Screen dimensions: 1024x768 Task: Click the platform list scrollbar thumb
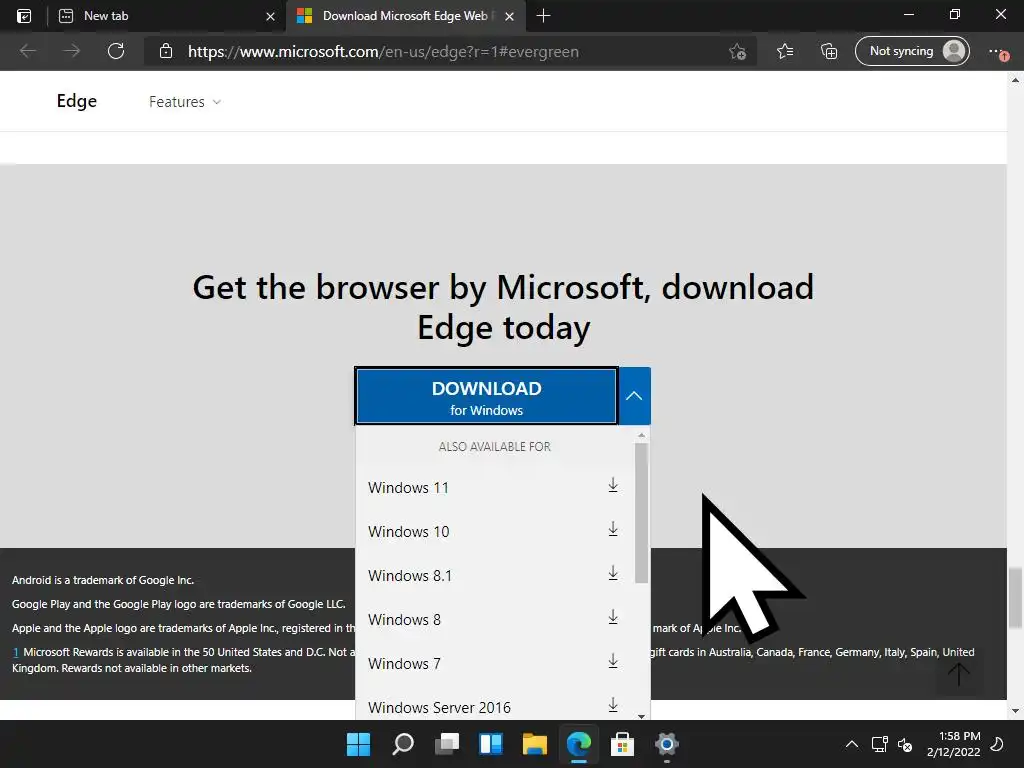pyautogui.click(x=641, y=513)
